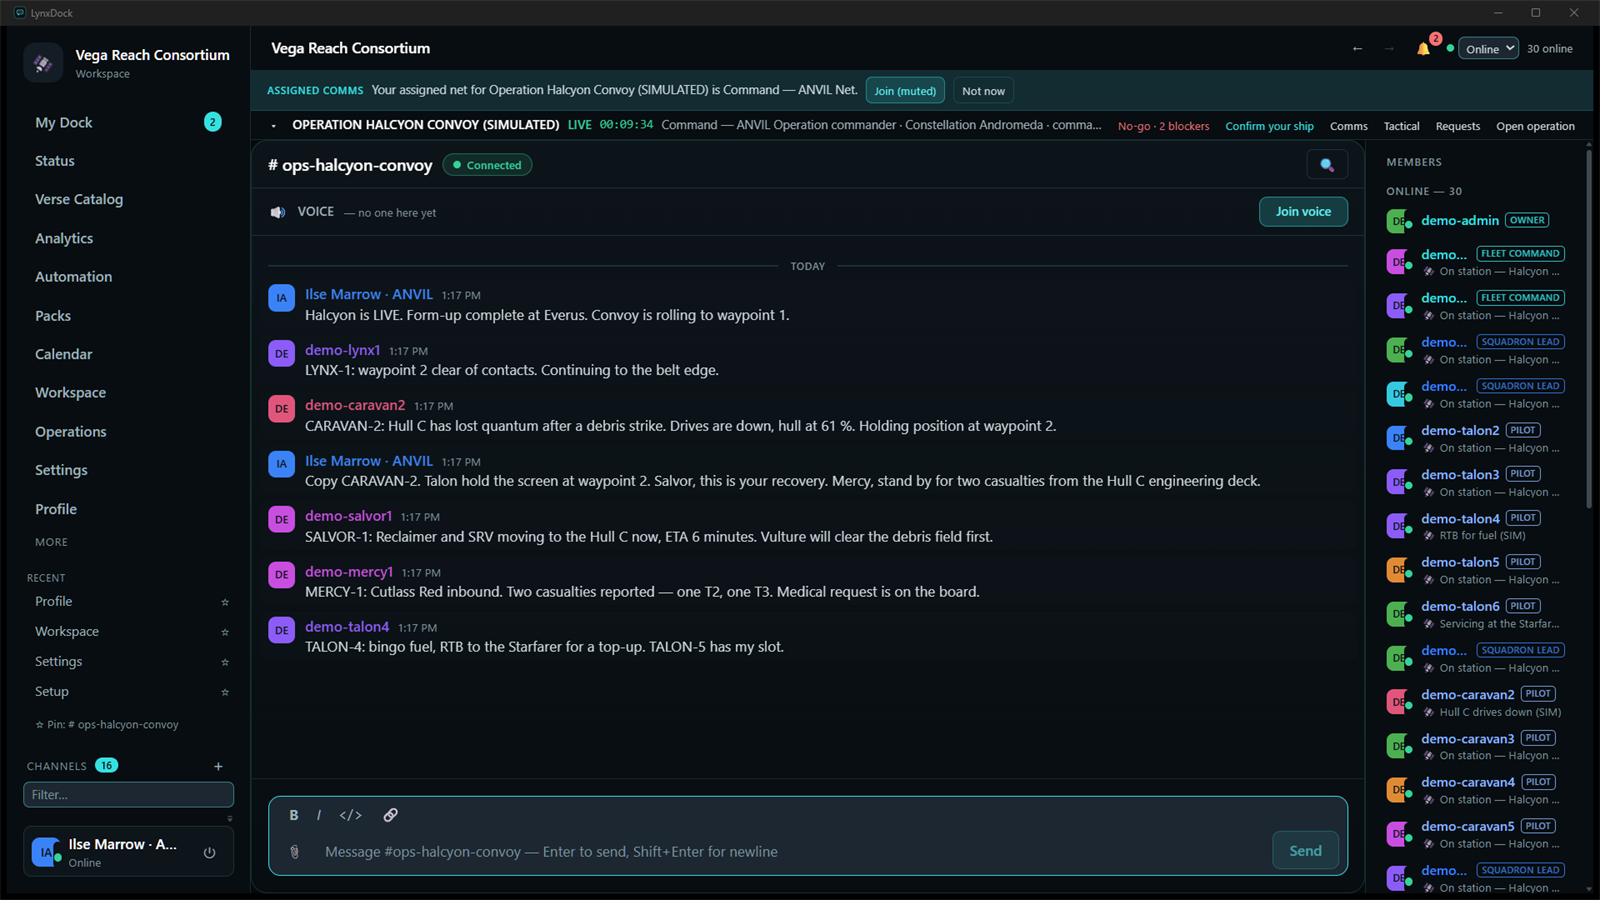Viewport: 1600px width, 900px height.
Task: Expand the MORE section in sidebar
Action: click(52, 542)
